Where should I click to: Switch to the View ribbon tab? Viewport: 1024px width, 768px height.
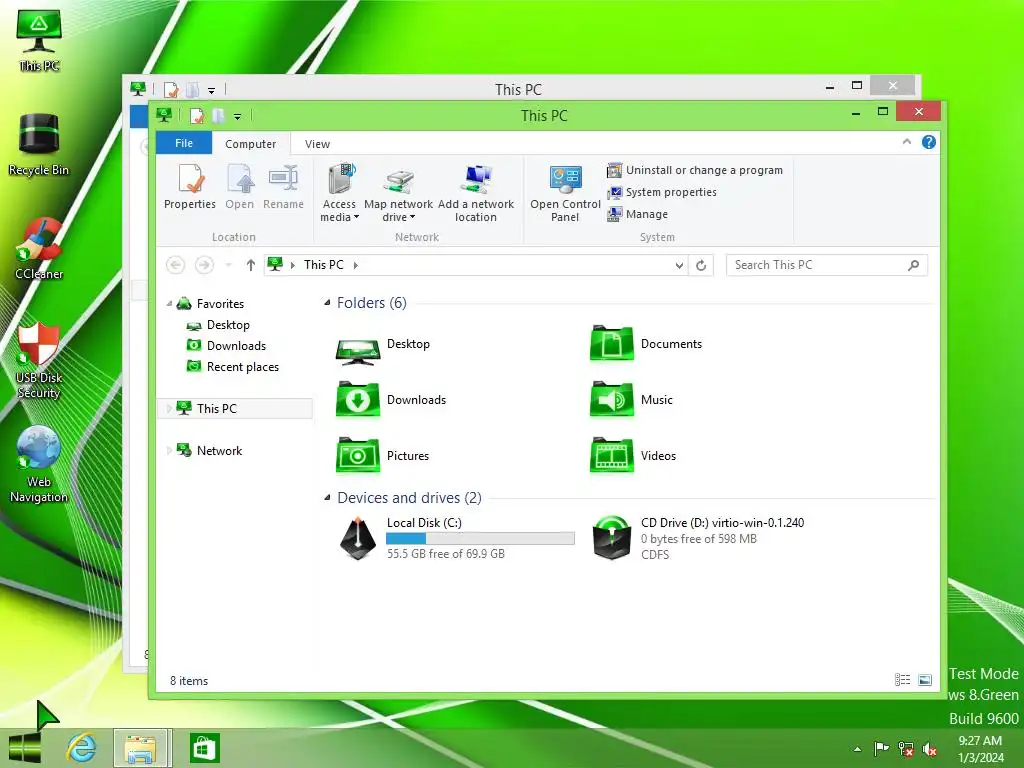[317, 144]
